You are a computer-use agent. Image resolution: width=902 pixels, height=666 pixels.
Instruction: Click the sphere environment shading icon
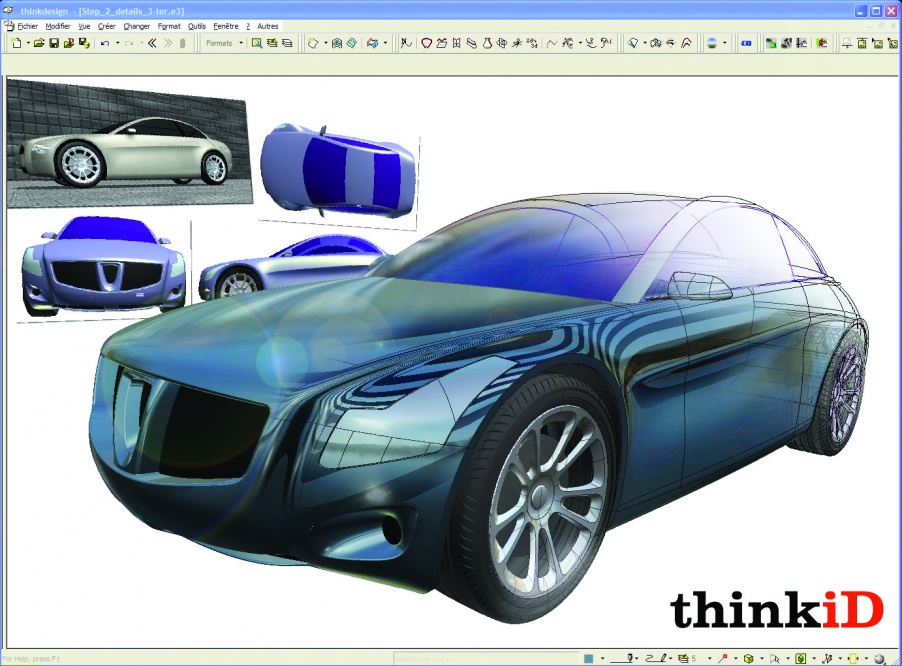[712, 43]
